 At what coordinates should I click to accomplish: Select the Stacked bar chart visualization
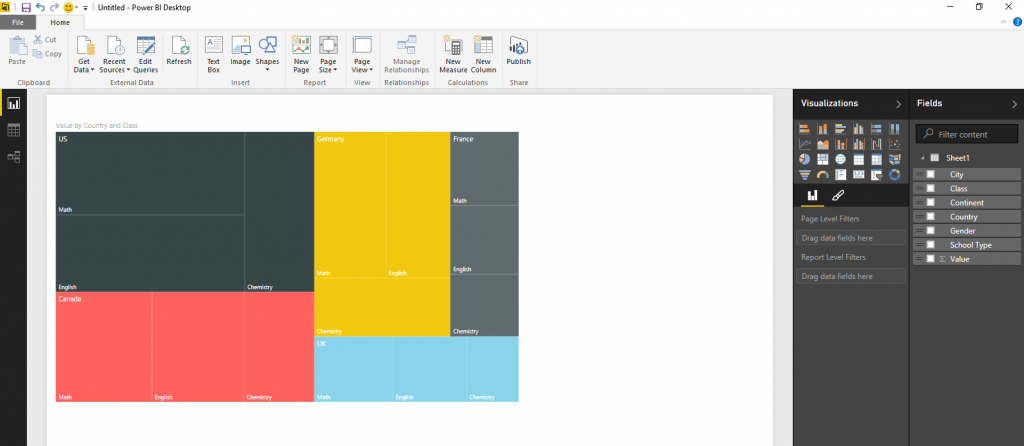(805, 129)
